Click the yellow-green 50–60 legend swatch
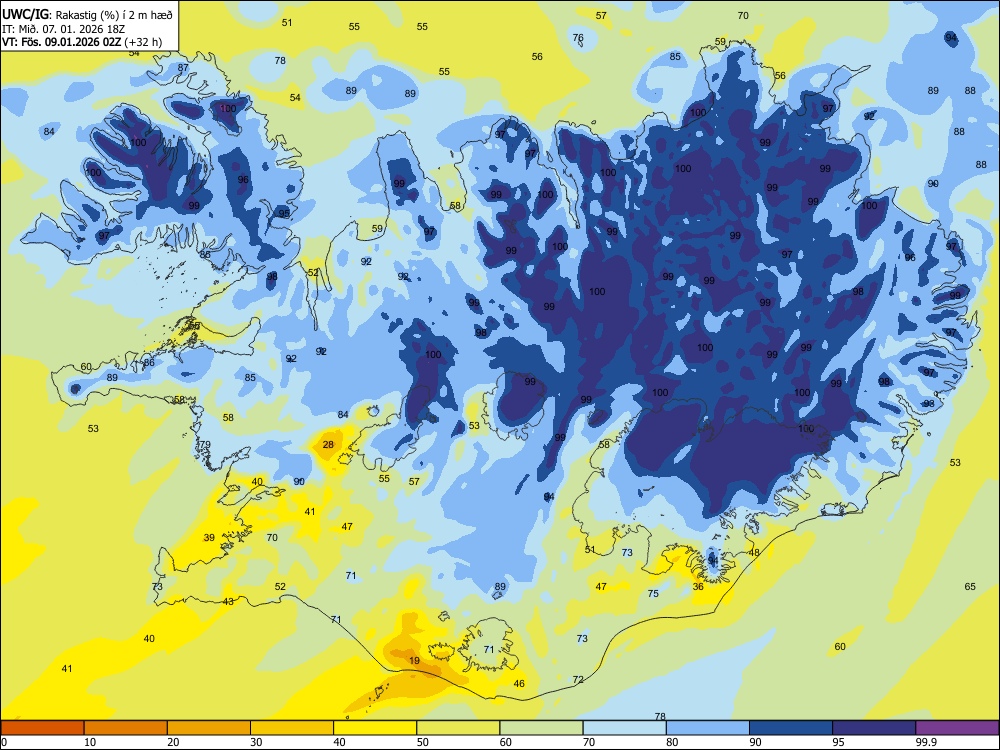The height and width of the screenshot is (750, 1000). click(458, 728)
